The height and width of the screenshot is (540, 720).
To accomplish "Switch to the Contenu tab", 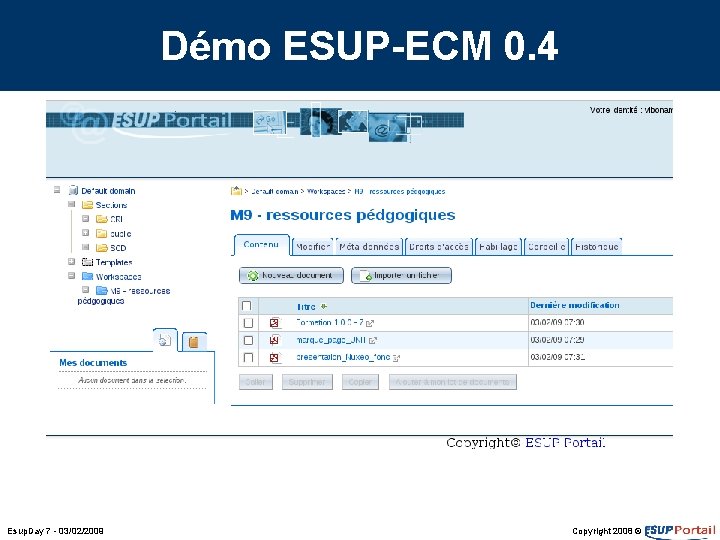I will click(261, 245).
